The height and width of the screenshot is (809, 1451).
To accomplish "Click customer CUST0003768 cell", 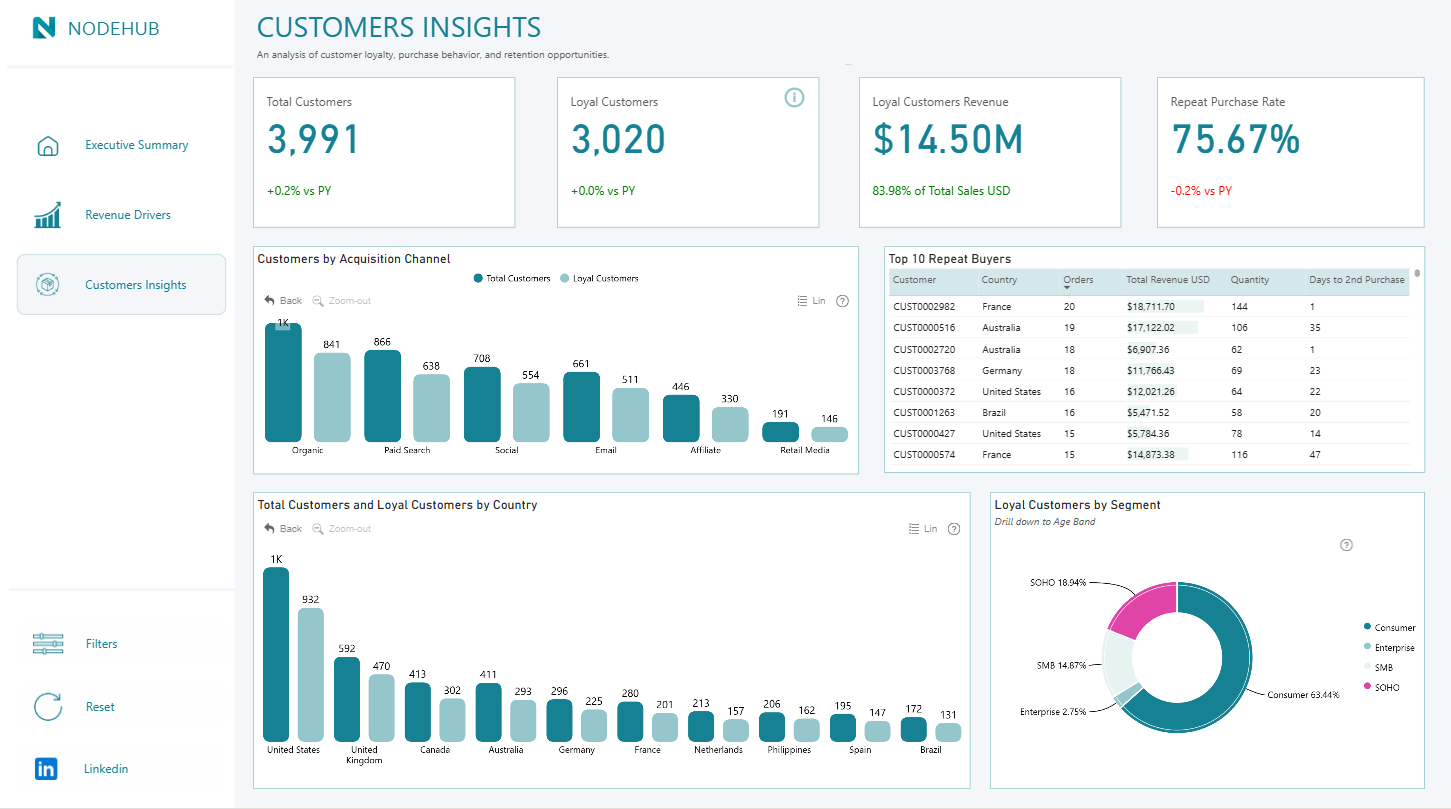I will [924, 371].
